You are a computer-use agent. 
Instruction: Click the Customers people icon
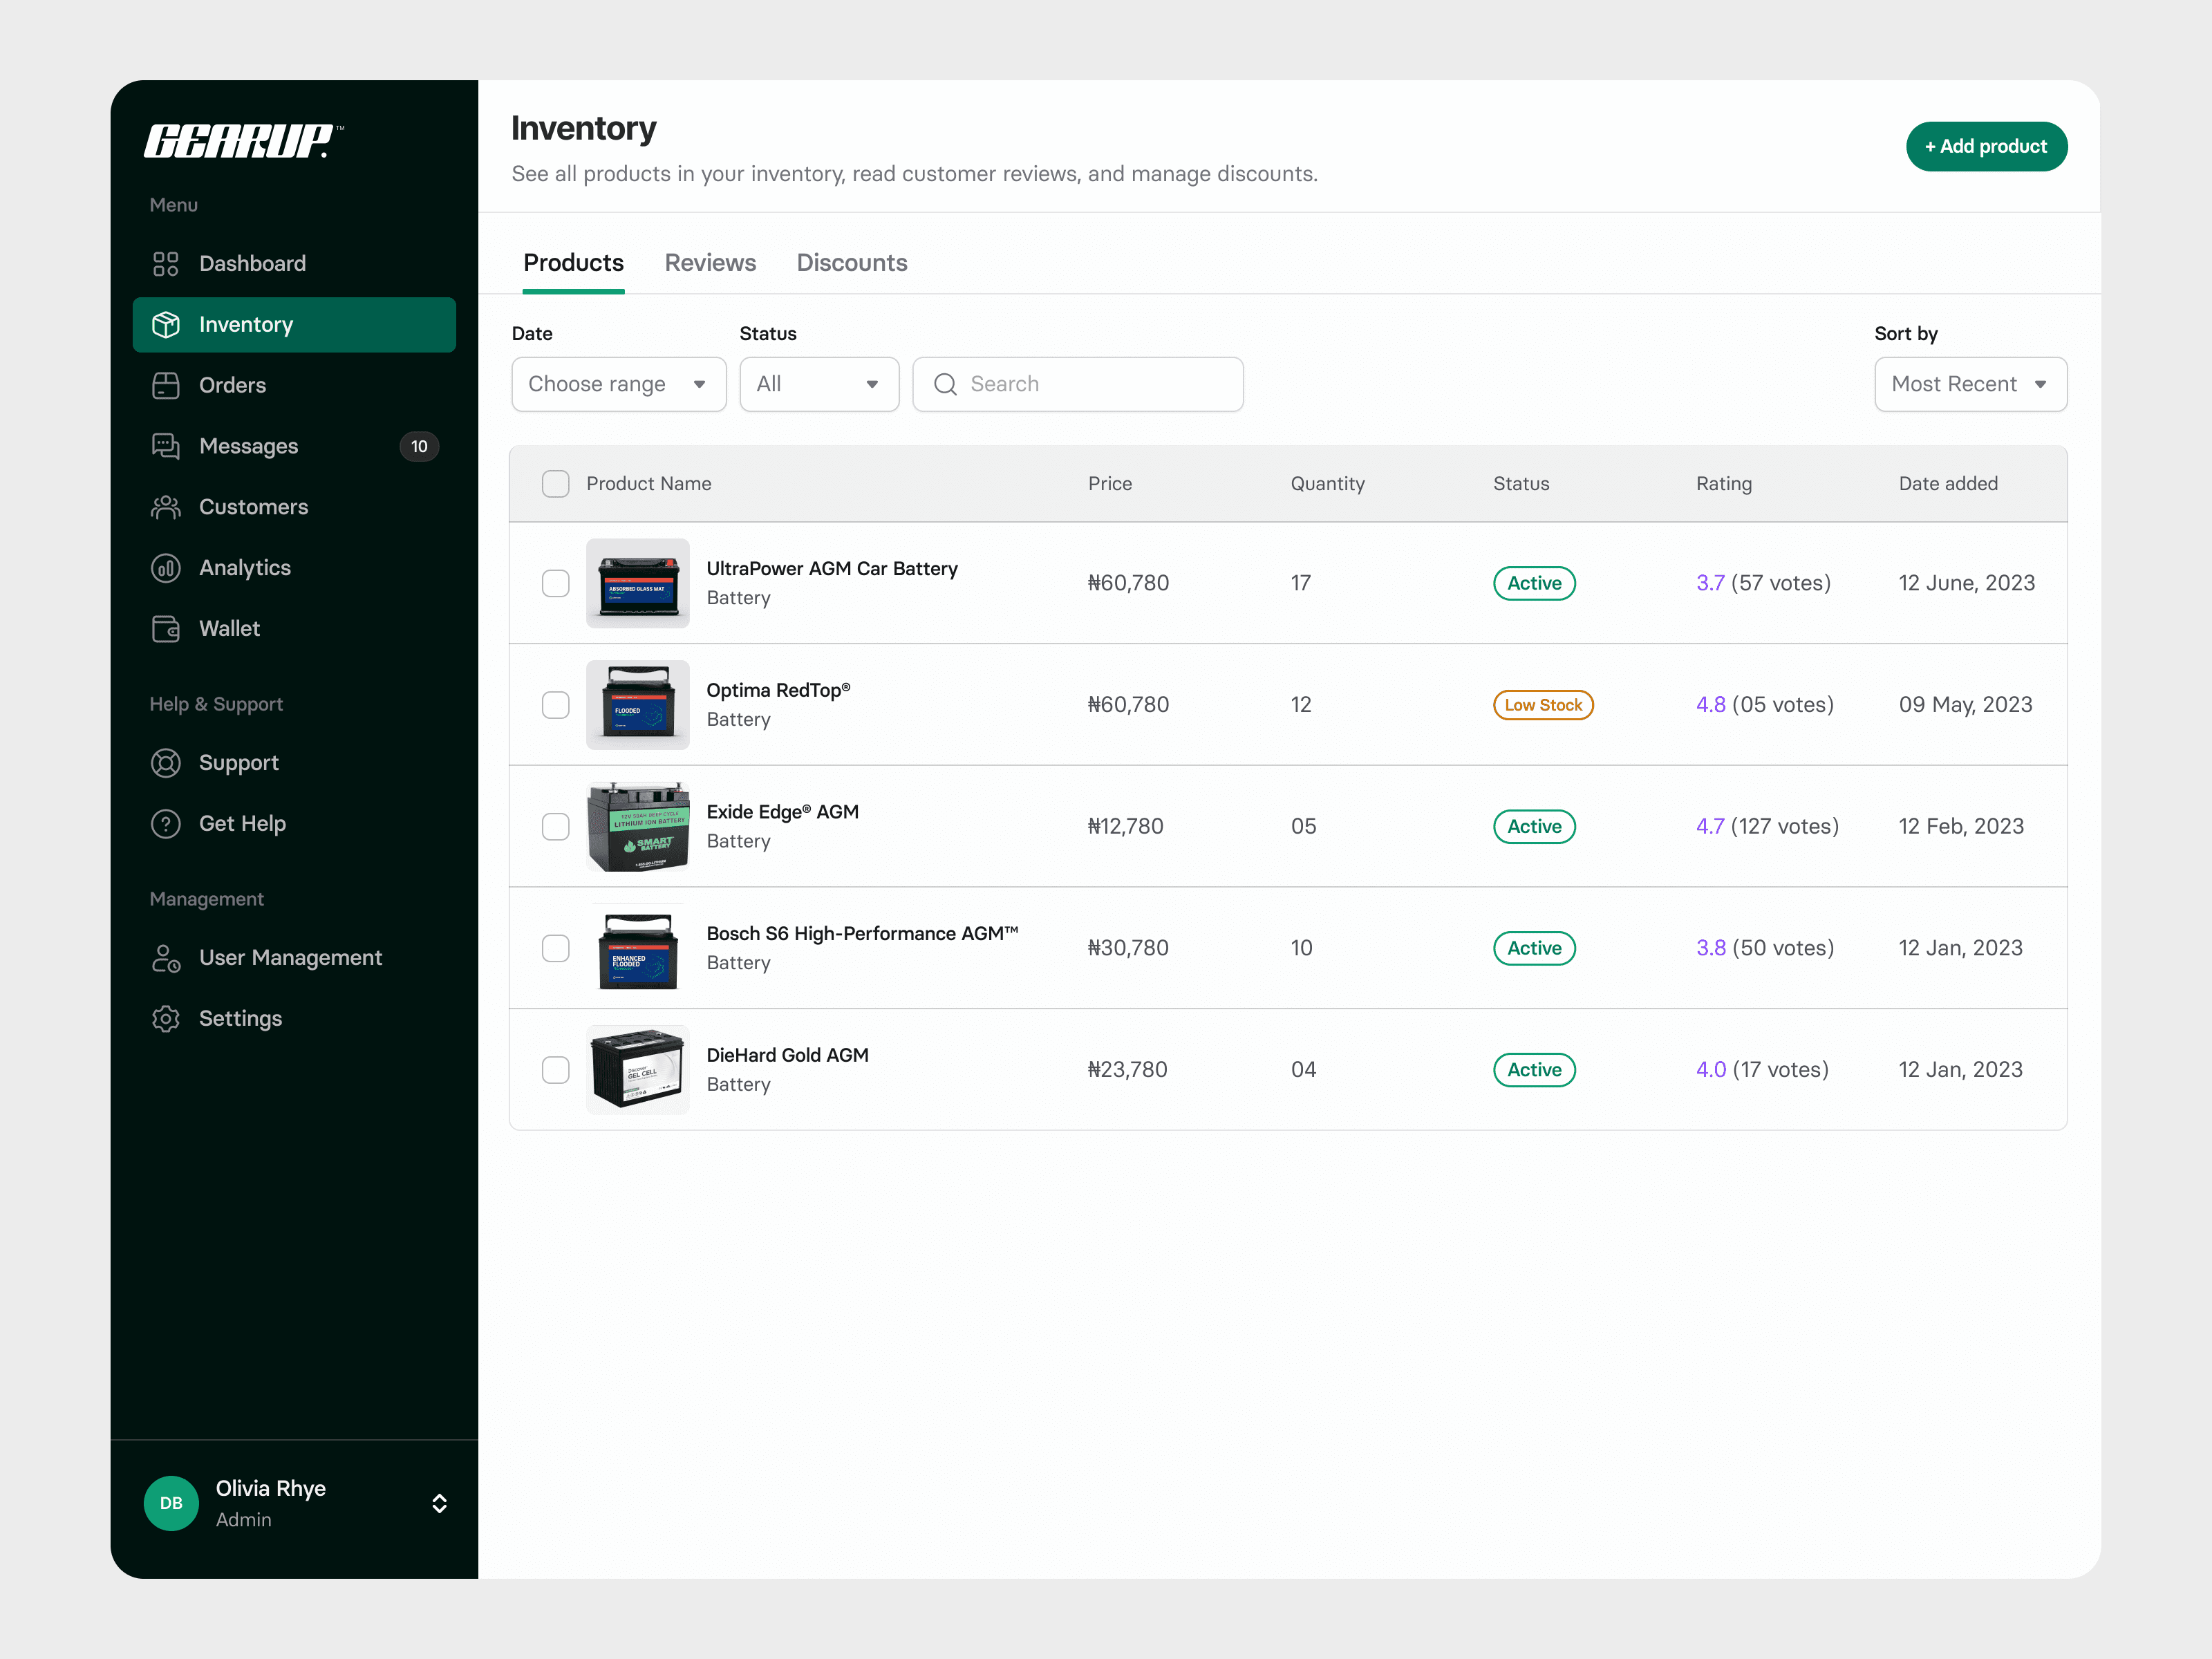165,507
